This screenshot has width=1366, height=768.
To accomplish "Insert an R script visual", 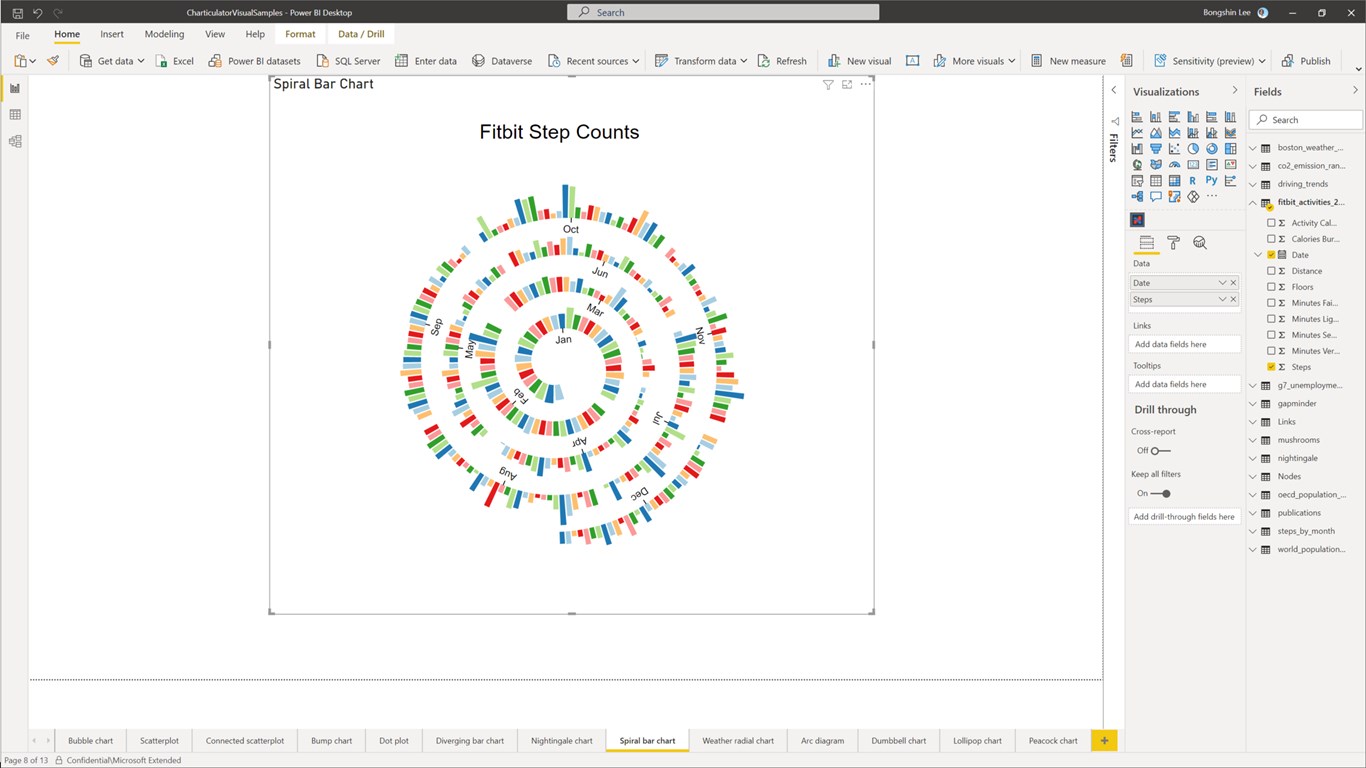I will click(1193, 180).
